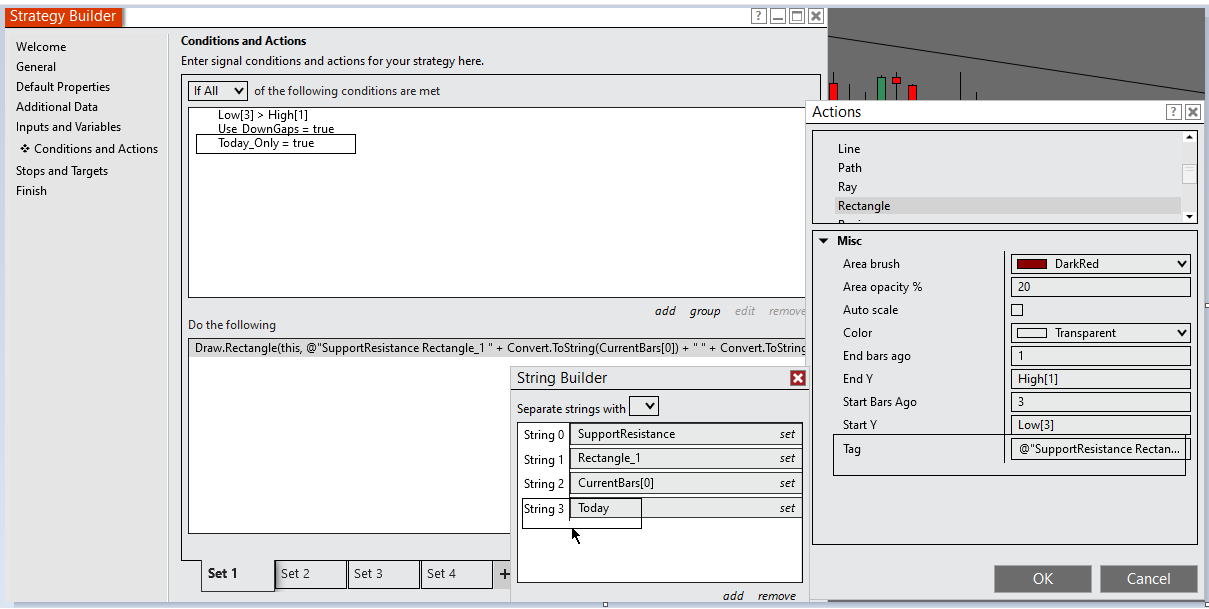
Task: Click Cancel in the Actions window
Action: tap(1149, 579)
